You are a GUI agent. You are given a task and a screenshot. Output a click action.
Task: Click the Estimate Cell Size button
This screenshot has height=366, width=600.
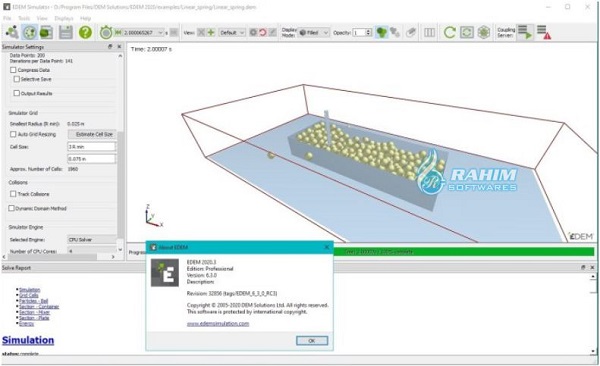click(92, 134)
